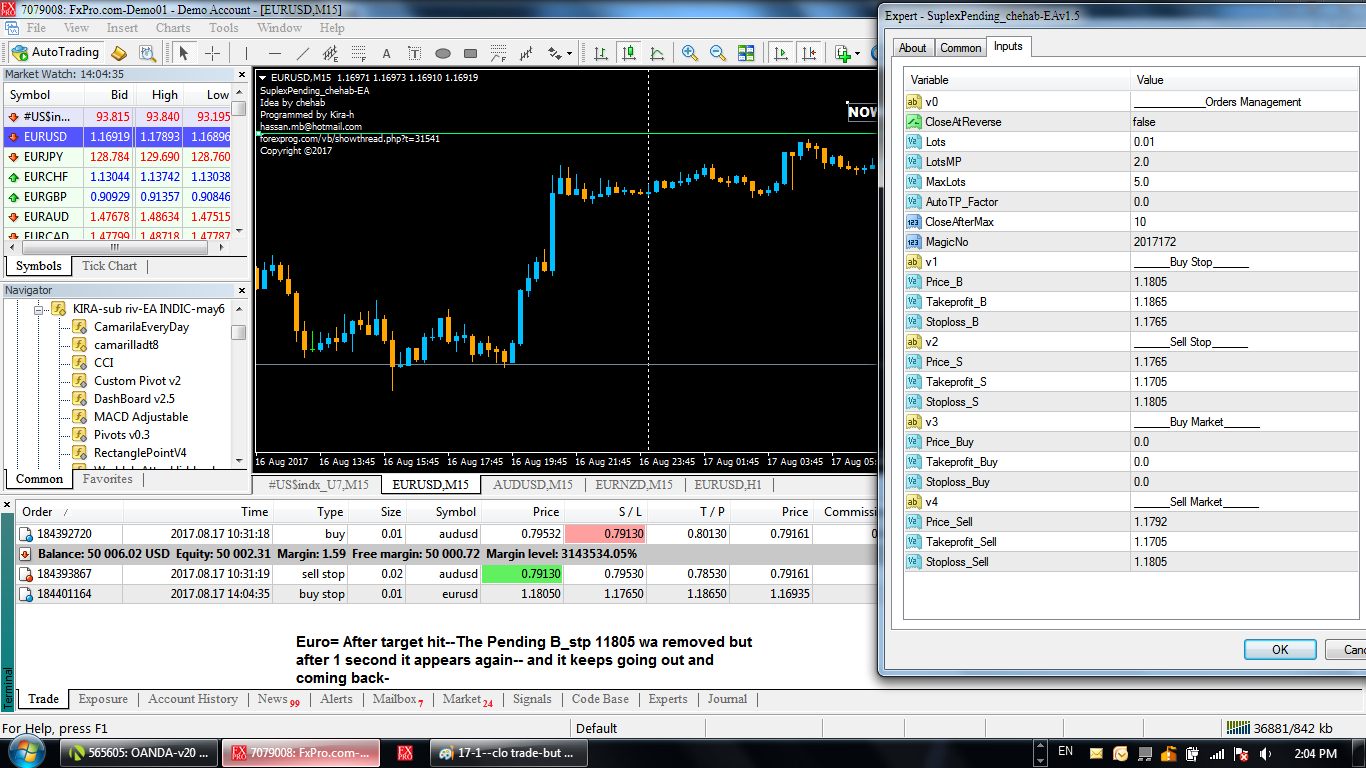The height and width of the screenshot is (768, 1366).
Task: Select CamarilaEveryDay in Navigator
Action: click(141, 327)
